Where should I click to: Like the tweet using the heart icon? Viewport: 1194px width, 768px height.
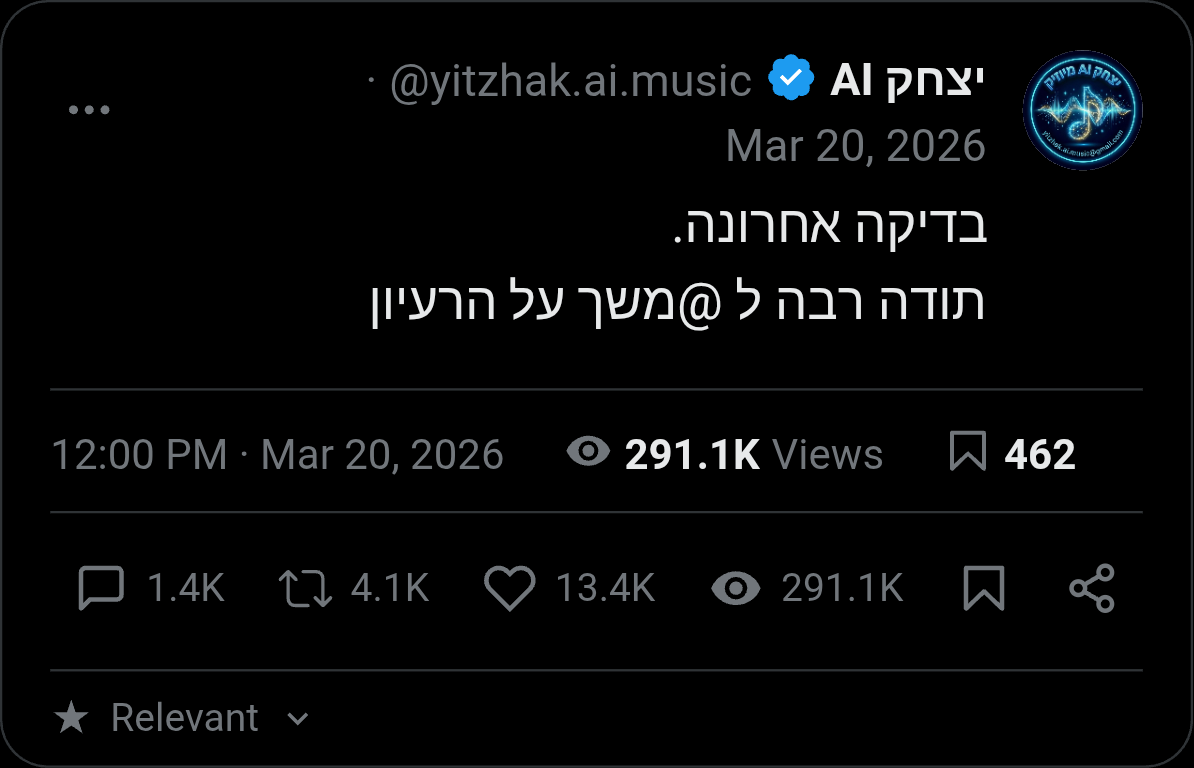pyautogui.click(x=510, y=589)
